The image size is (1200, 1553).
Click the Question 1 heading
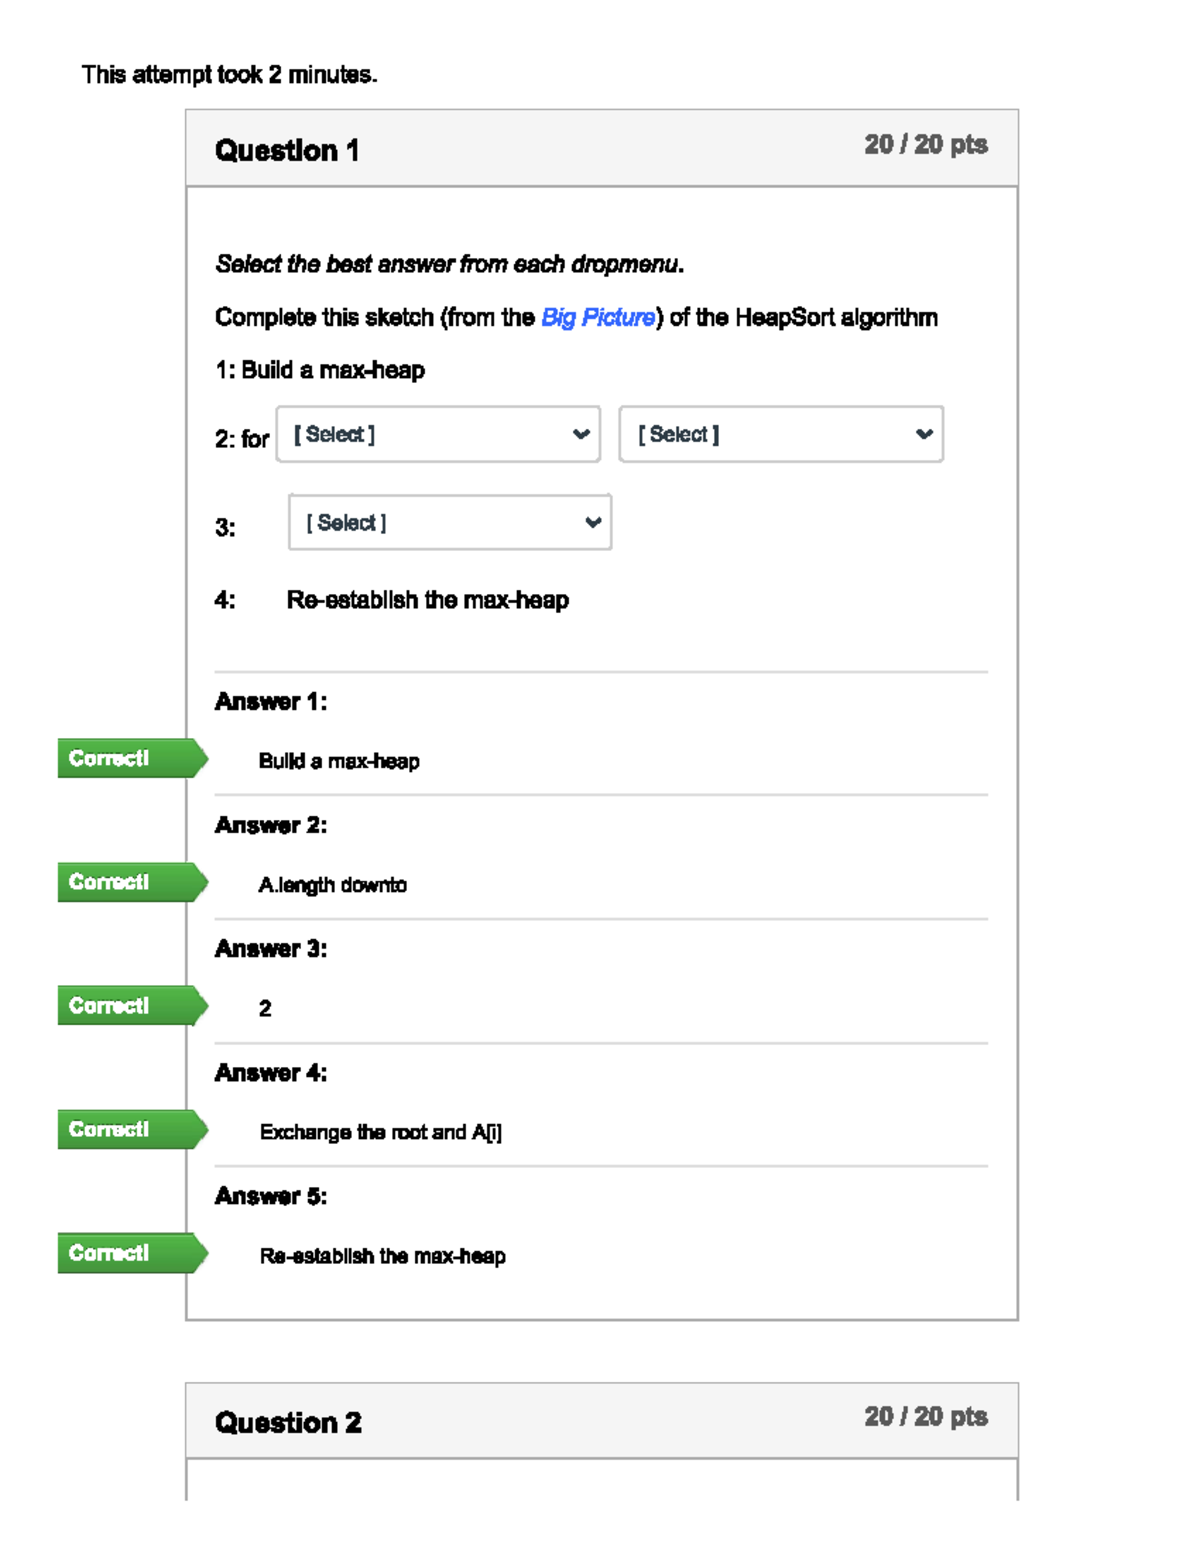click(x=287, y=151)
